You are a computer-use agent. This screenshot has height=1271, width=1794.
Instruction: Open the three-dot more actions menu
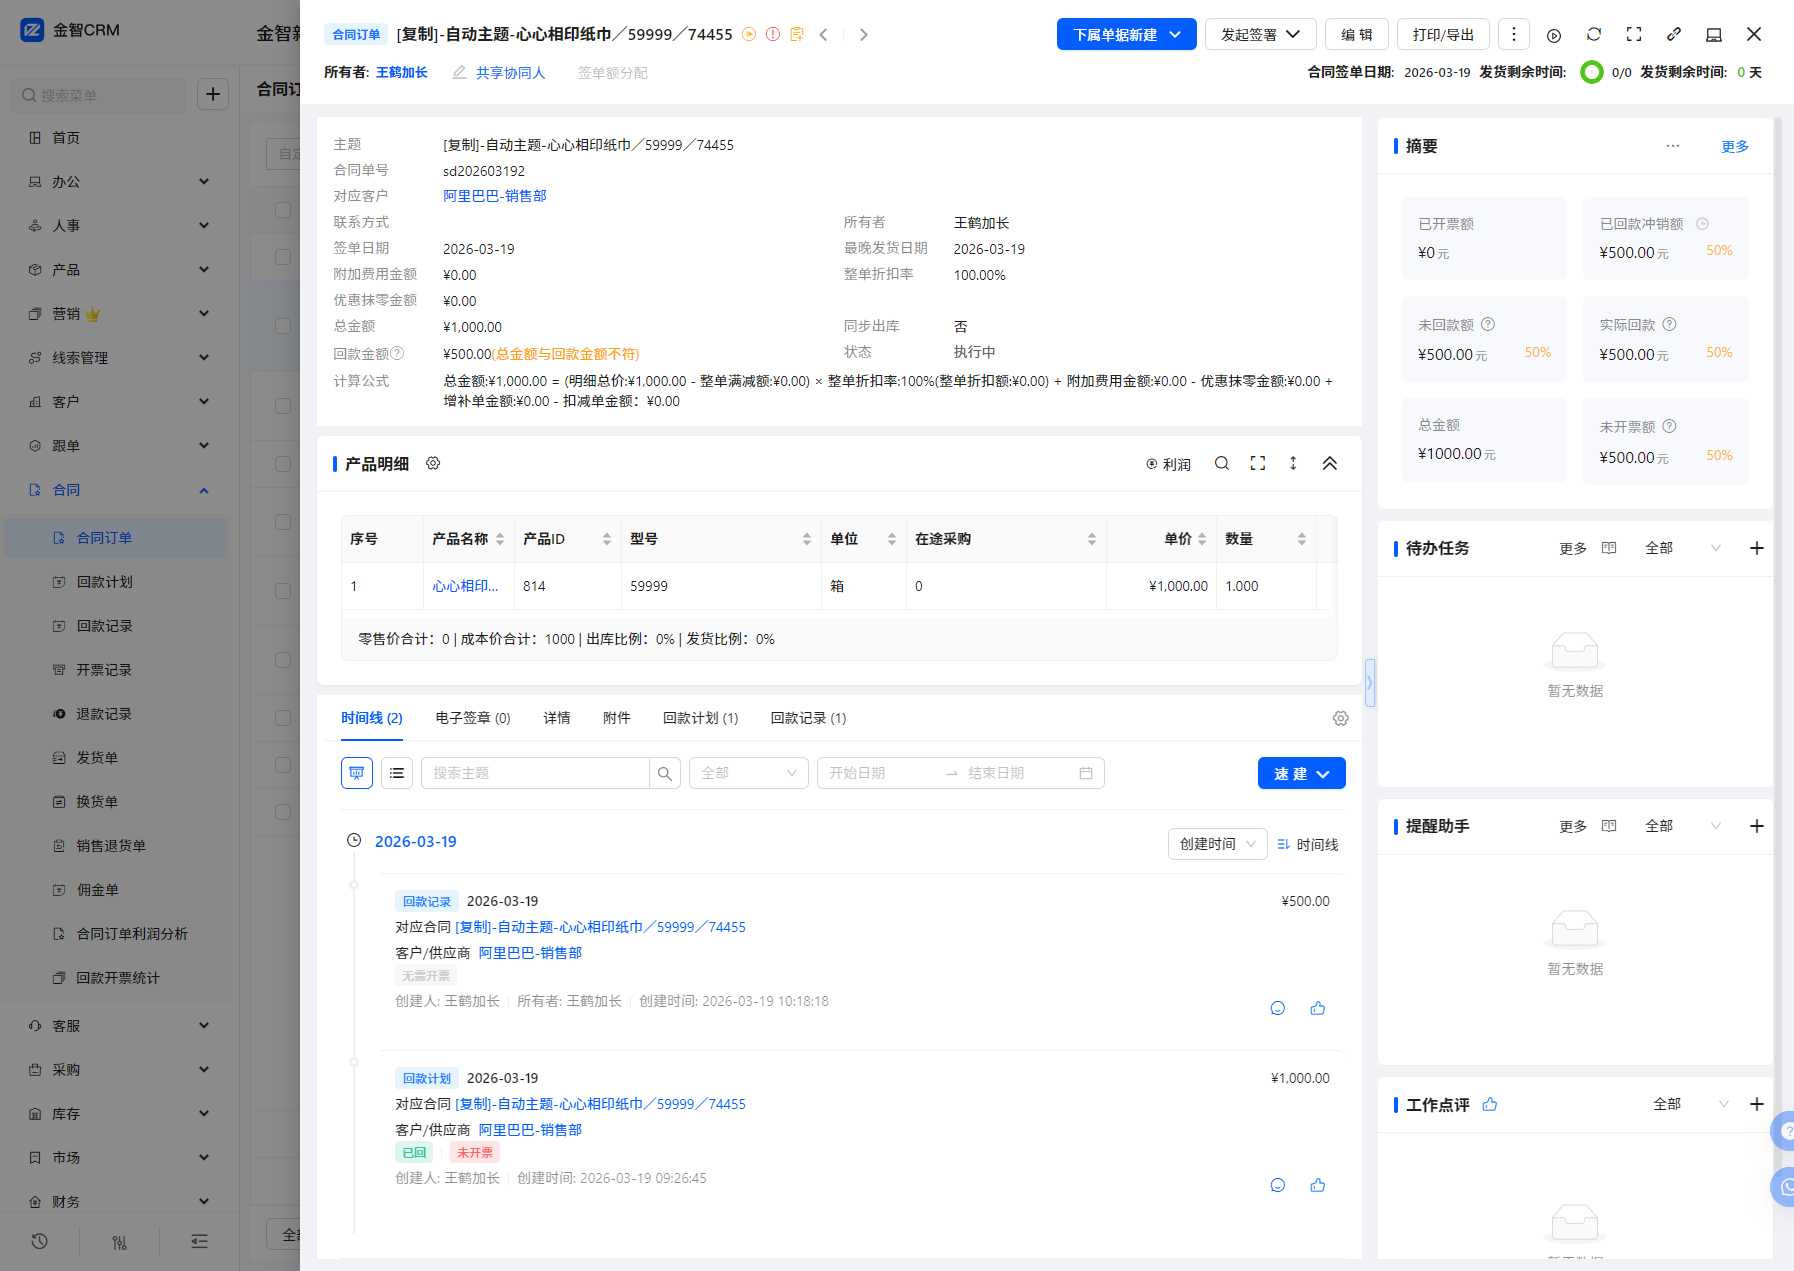[1514, 35]
